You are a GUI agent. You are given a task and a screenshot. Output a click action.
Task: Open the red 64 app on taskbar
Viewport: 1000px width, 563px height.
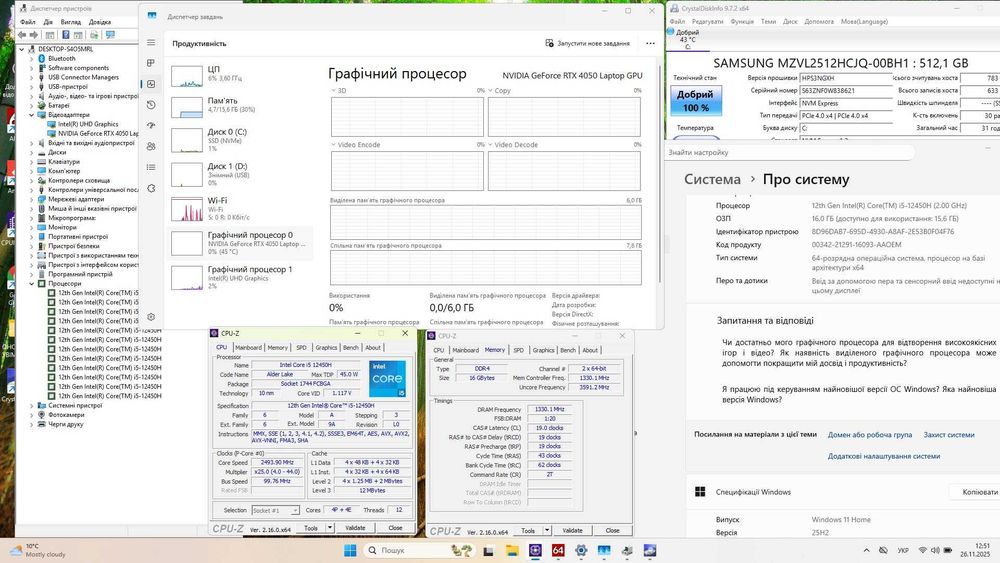[558, 550]
